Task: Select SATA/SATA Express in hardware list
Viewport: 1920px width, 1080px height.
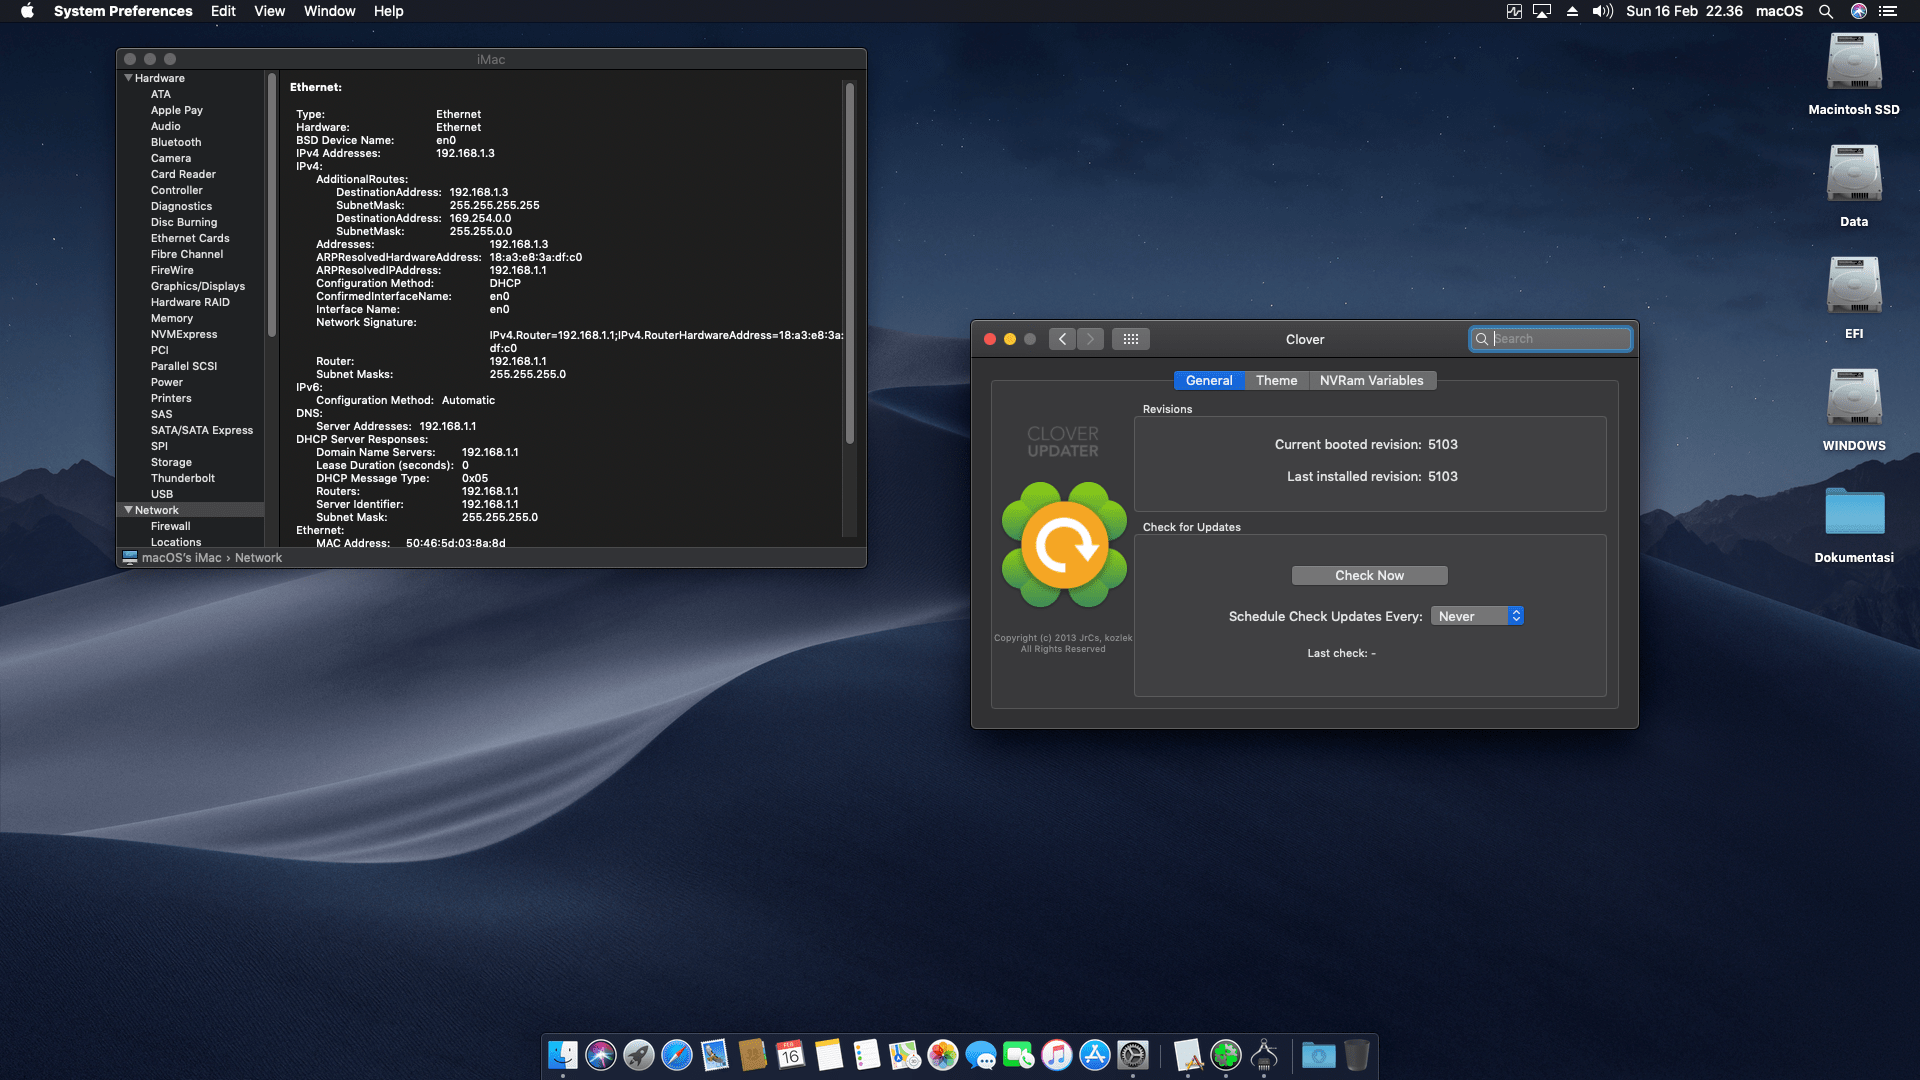Action: tap(202, 430)
